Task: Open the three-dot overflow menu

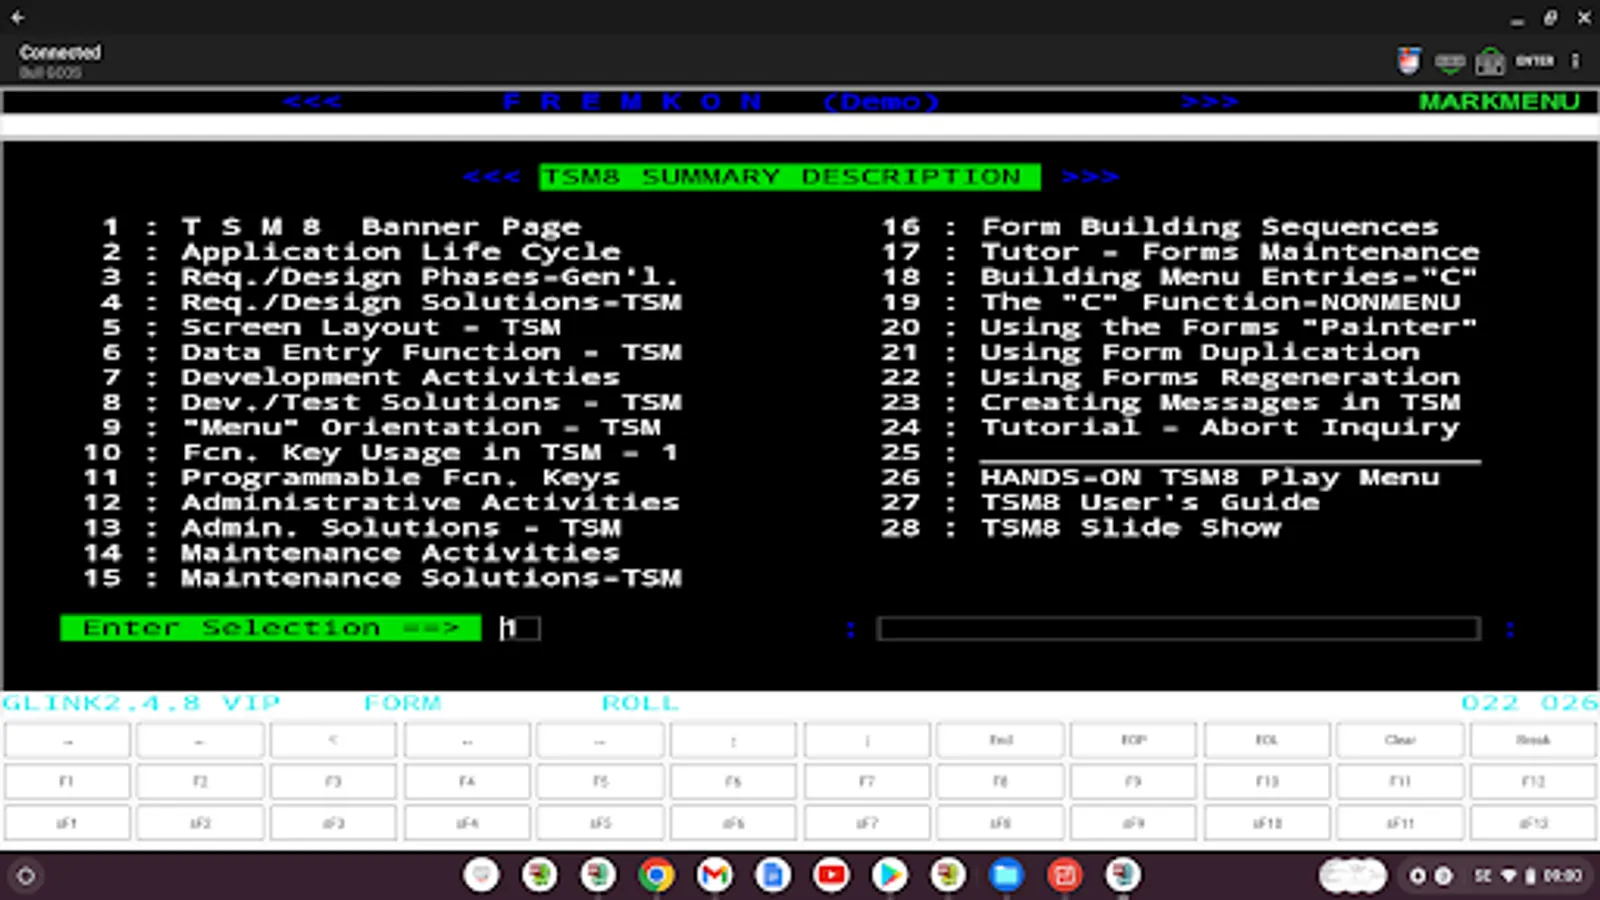Action: pyautogui.click(x=1575, y=61)
